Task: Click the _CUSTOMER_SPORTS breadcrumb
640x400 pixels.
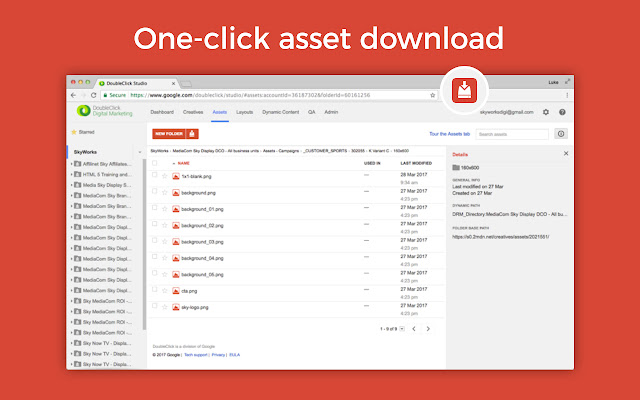Action: pos(325,151)
